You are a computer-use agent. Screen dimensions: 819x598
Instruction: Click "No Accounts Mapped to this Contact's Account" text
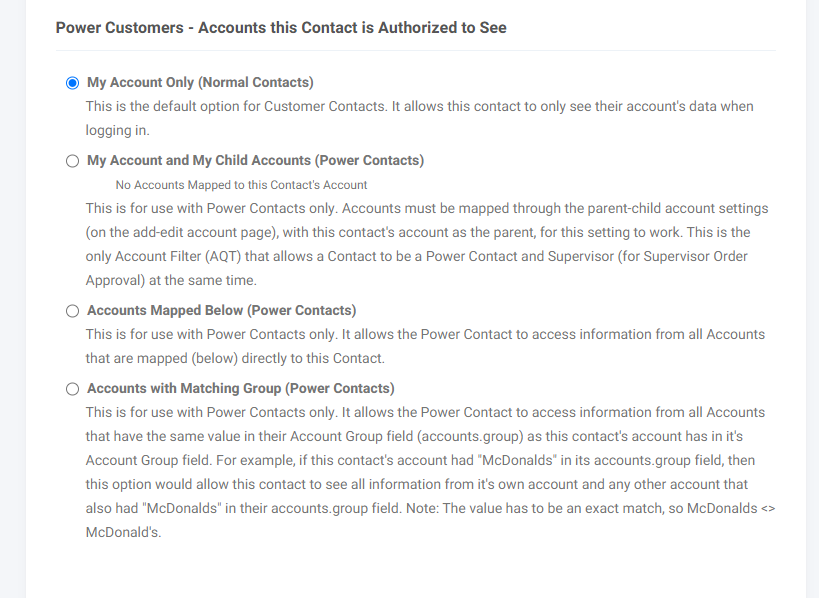click(x=241, y=185)
